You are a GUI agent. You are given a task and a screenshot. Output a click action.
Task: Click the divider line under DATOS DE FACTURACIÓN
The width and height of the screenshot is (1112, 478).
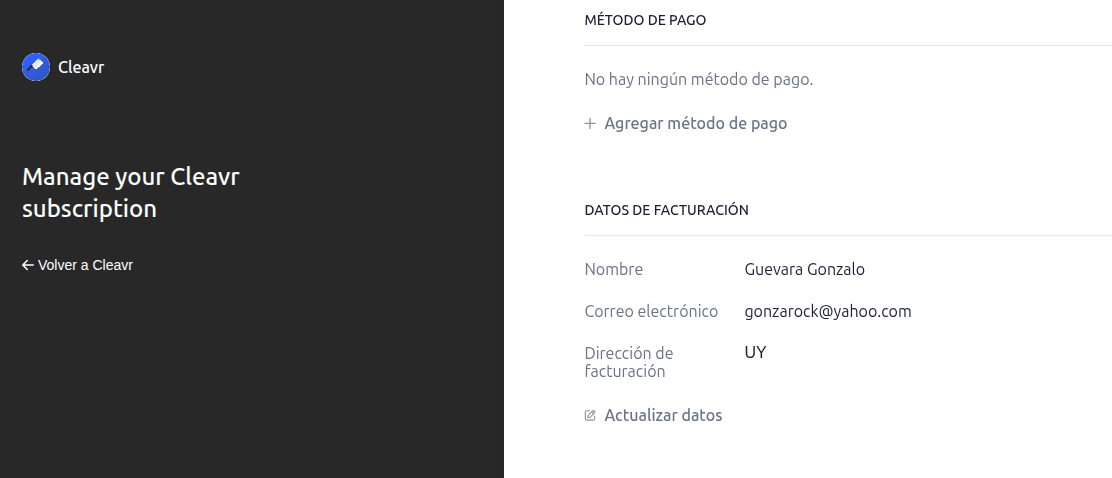click(848, 235)
